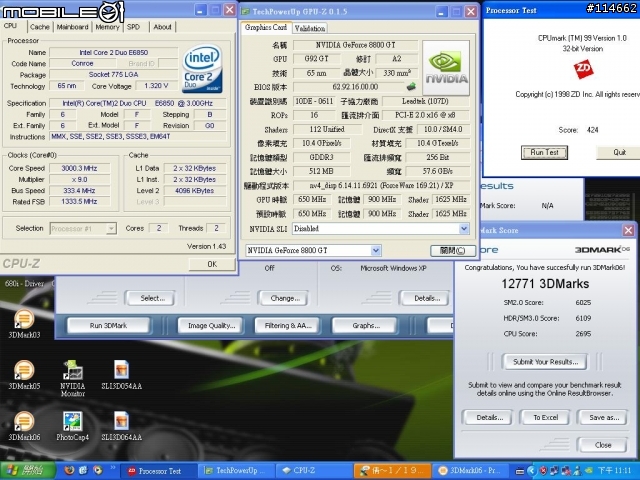Viewport: 640px width, 480px height.
Task: Click Close in the 3DMark Score dialog
Action: [602, 445]
